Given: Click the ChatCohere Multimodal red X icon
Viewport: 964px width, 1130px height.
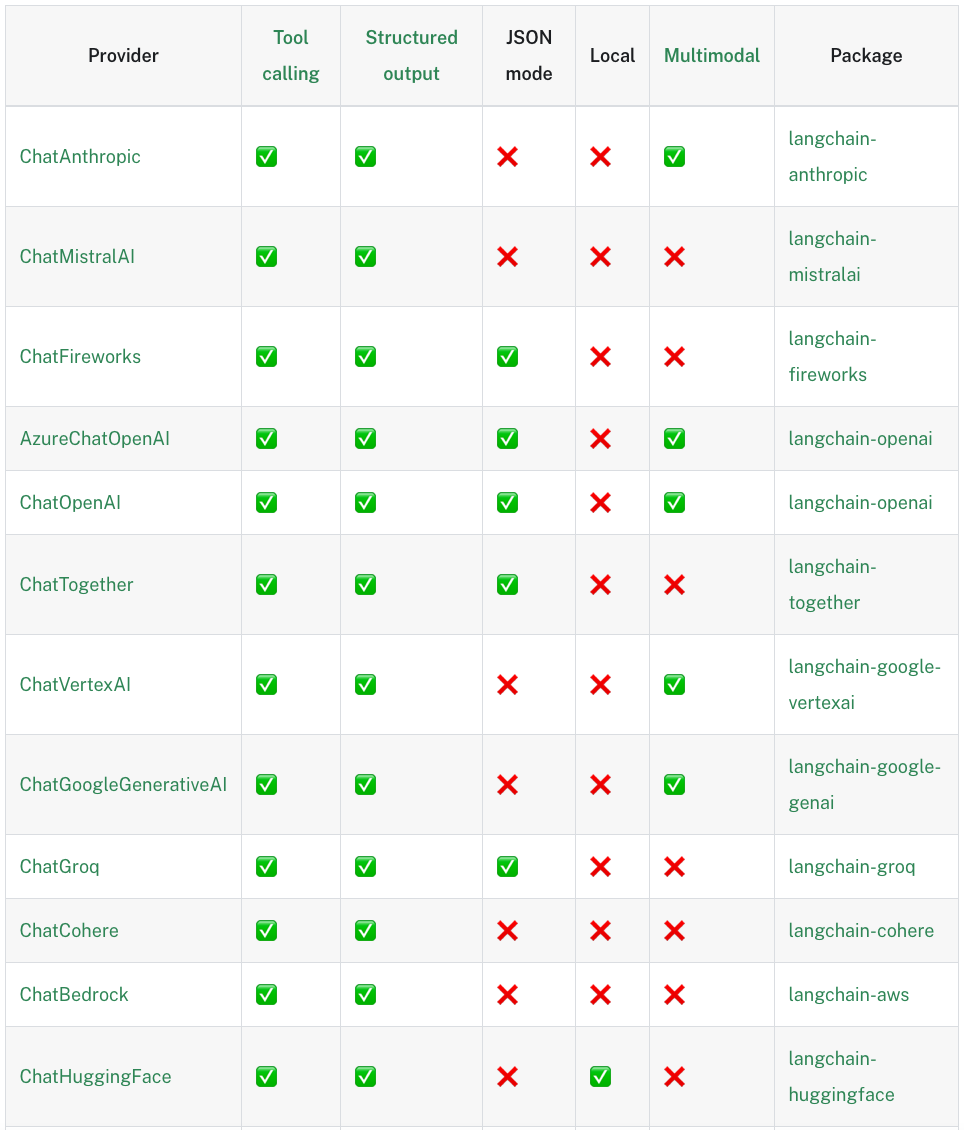Looking at the screenshot, I should (674, 931).
